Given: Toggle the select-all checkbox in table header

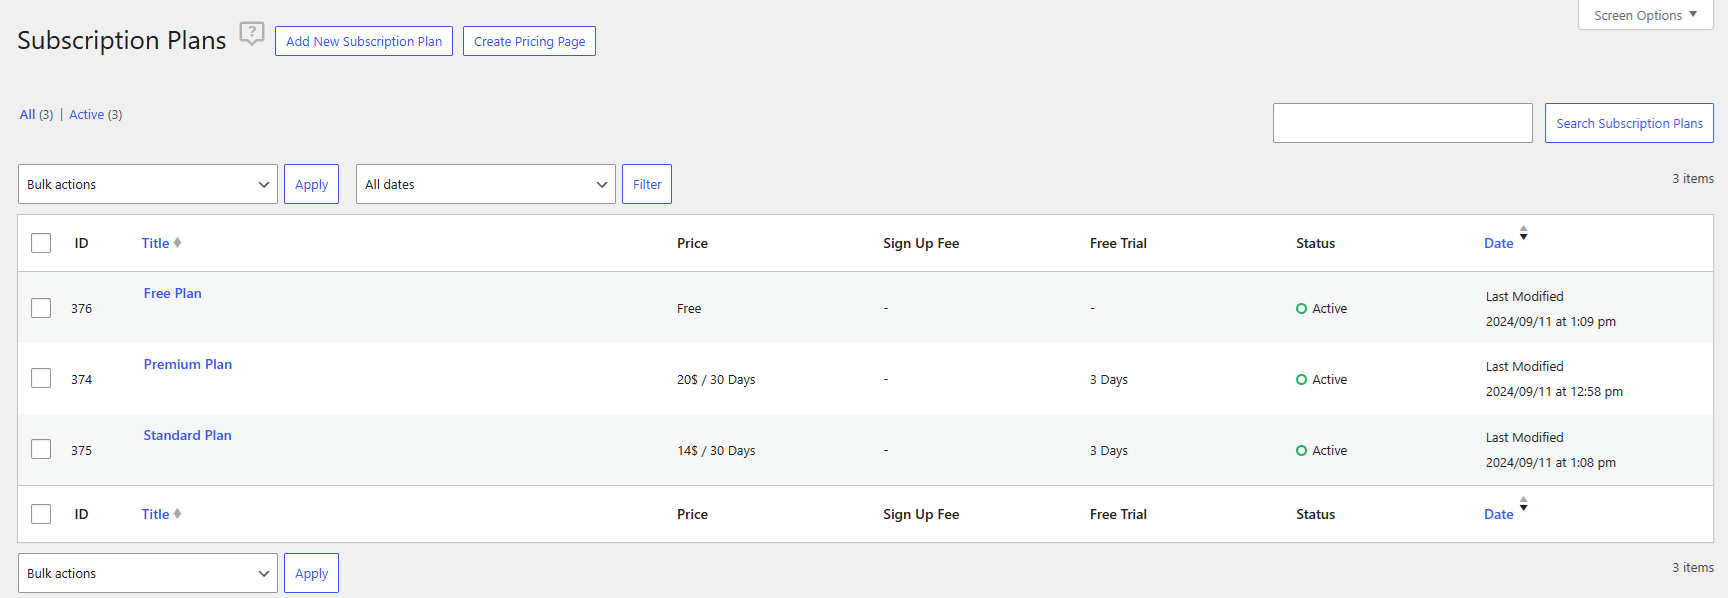Looking at the screenshot, I should 41,243.
